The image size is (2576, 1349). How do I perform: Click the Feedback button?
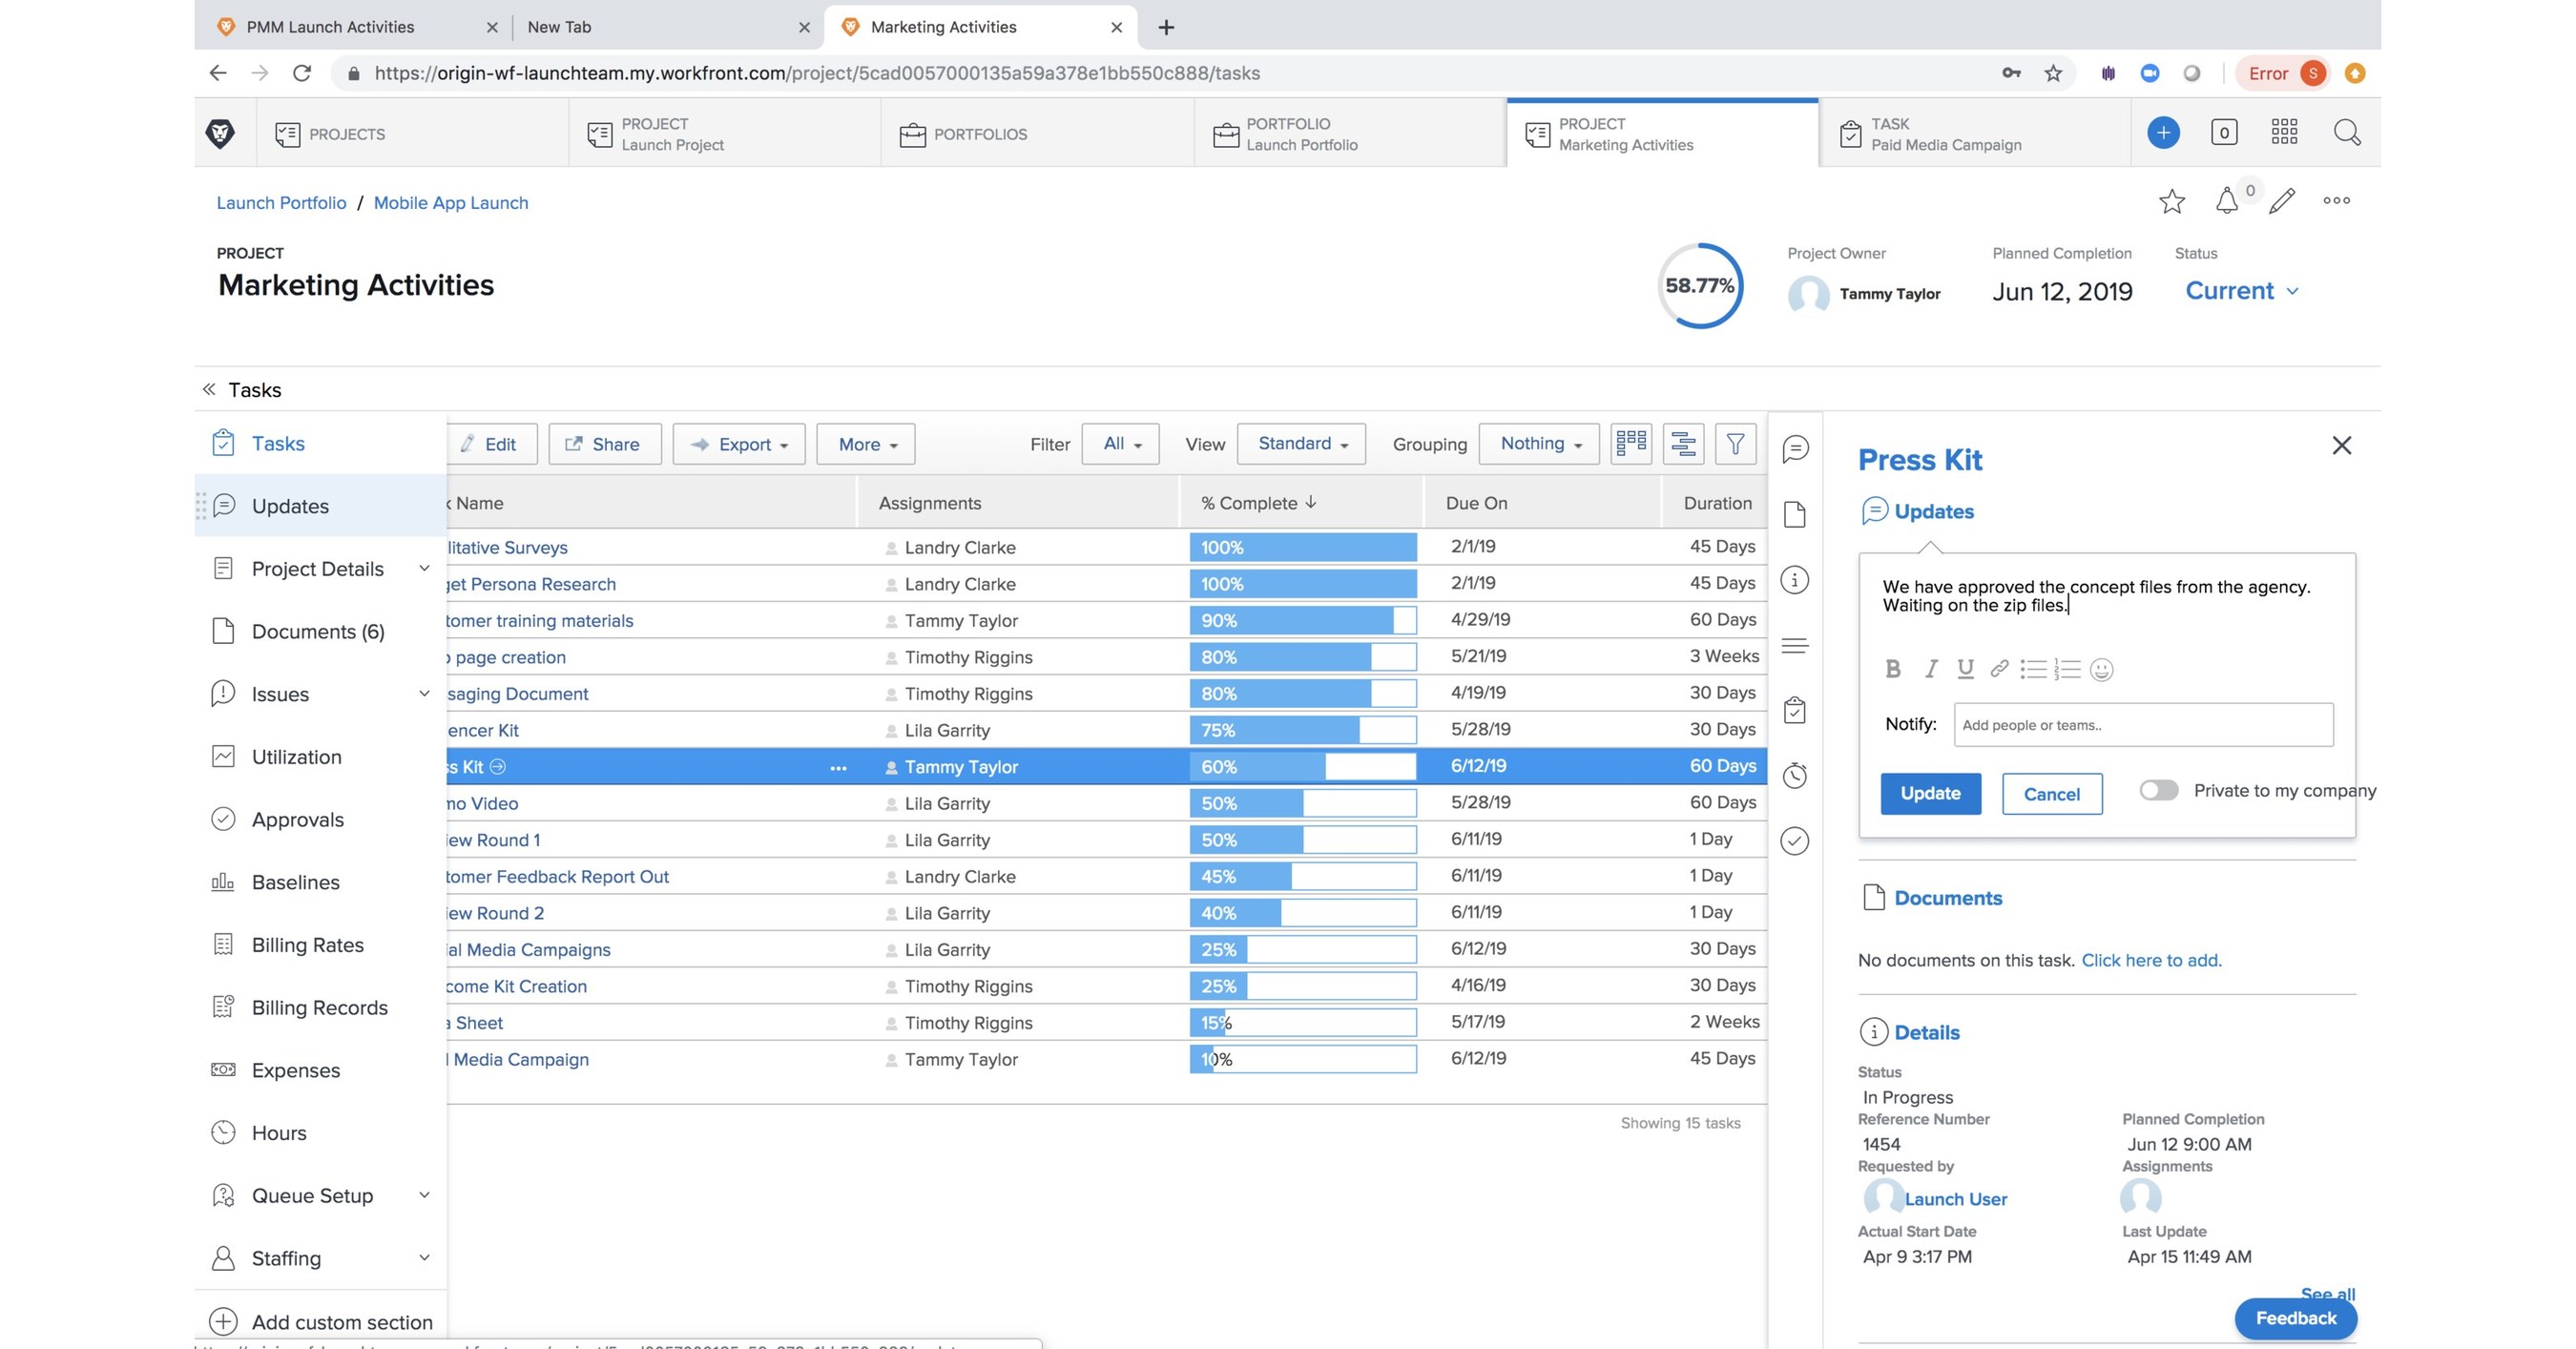click(x=2295, y=1318)
